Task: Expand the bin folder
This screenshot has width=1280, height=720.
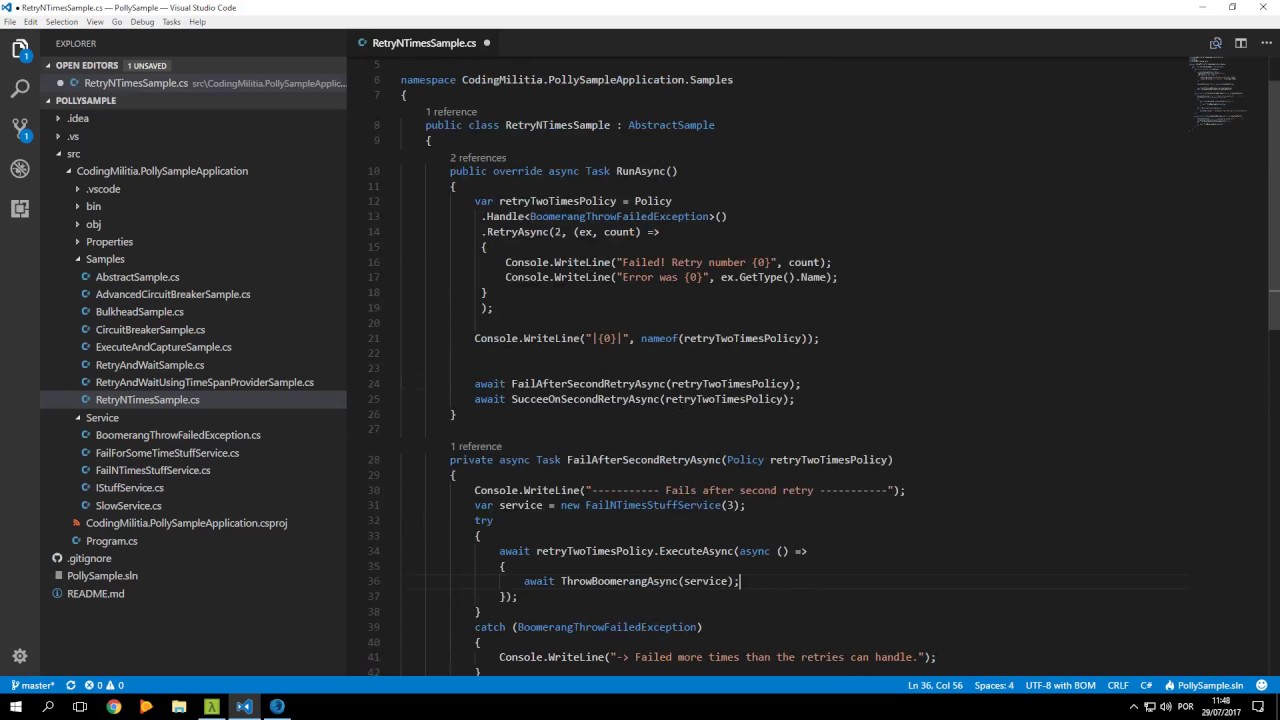Action: (x=93, y=206)
